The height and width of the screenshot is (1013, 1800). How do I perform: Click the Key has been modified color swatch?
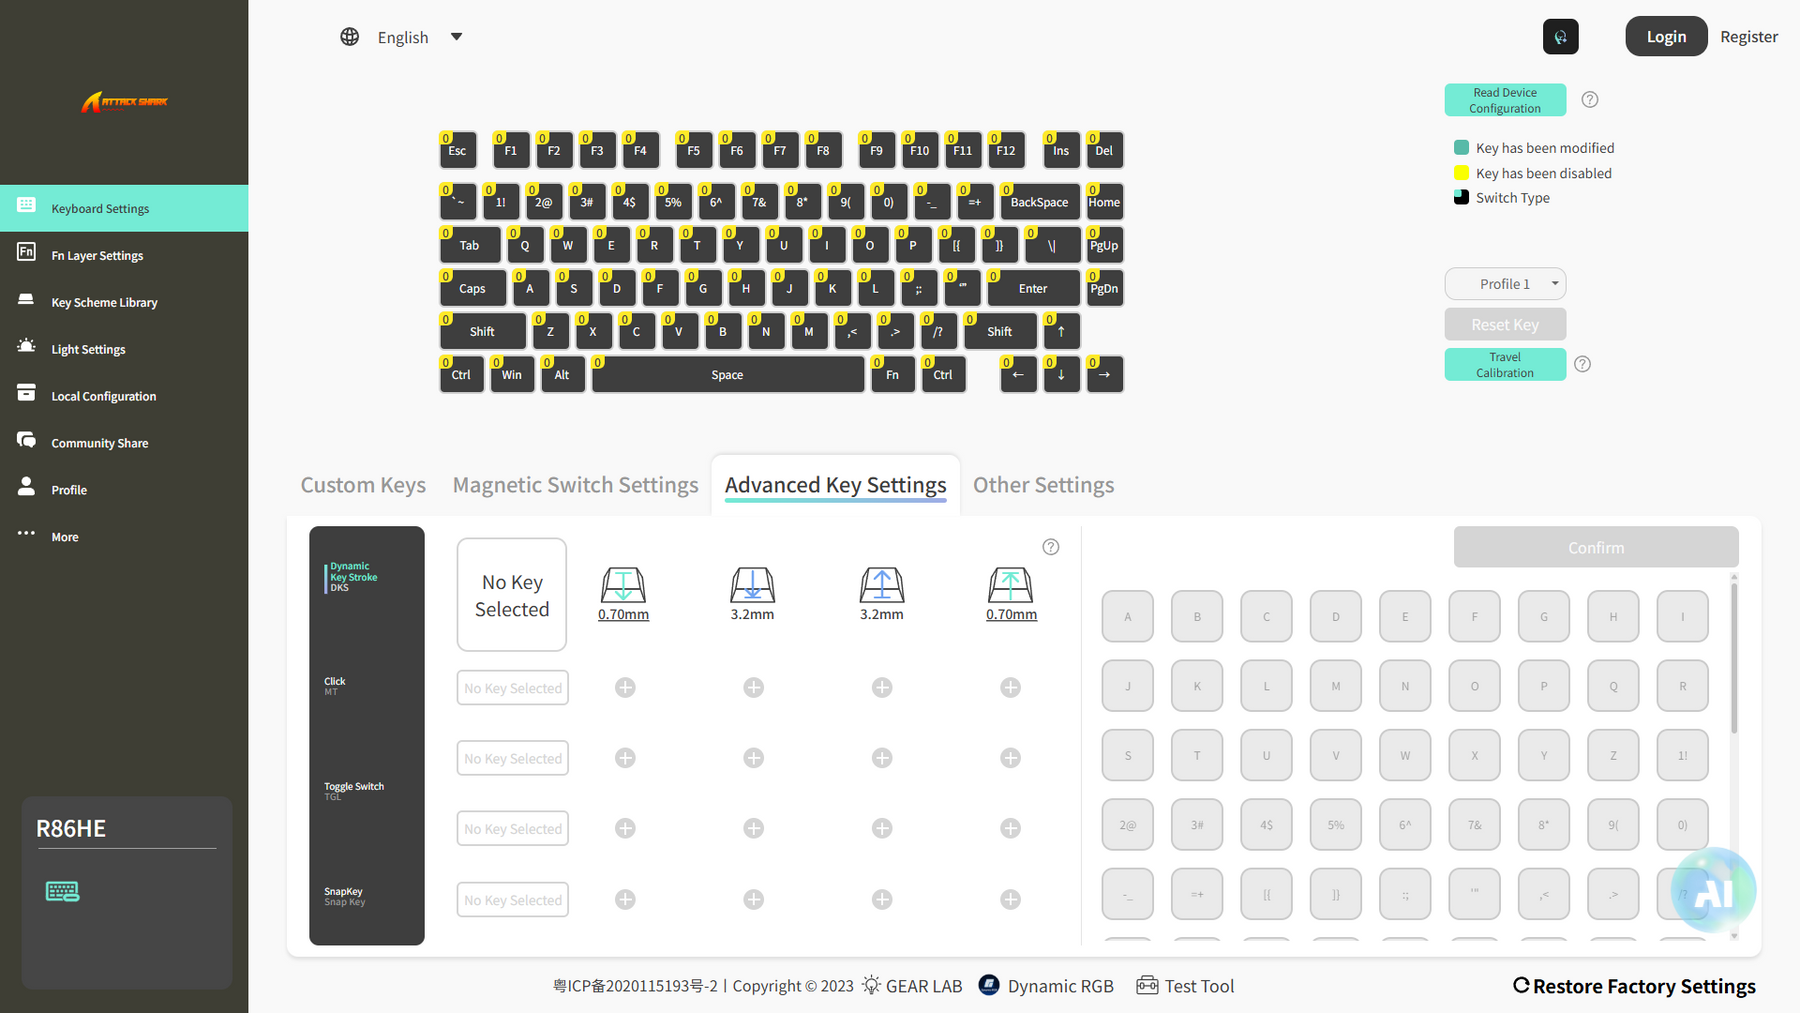pos(1461,148)
